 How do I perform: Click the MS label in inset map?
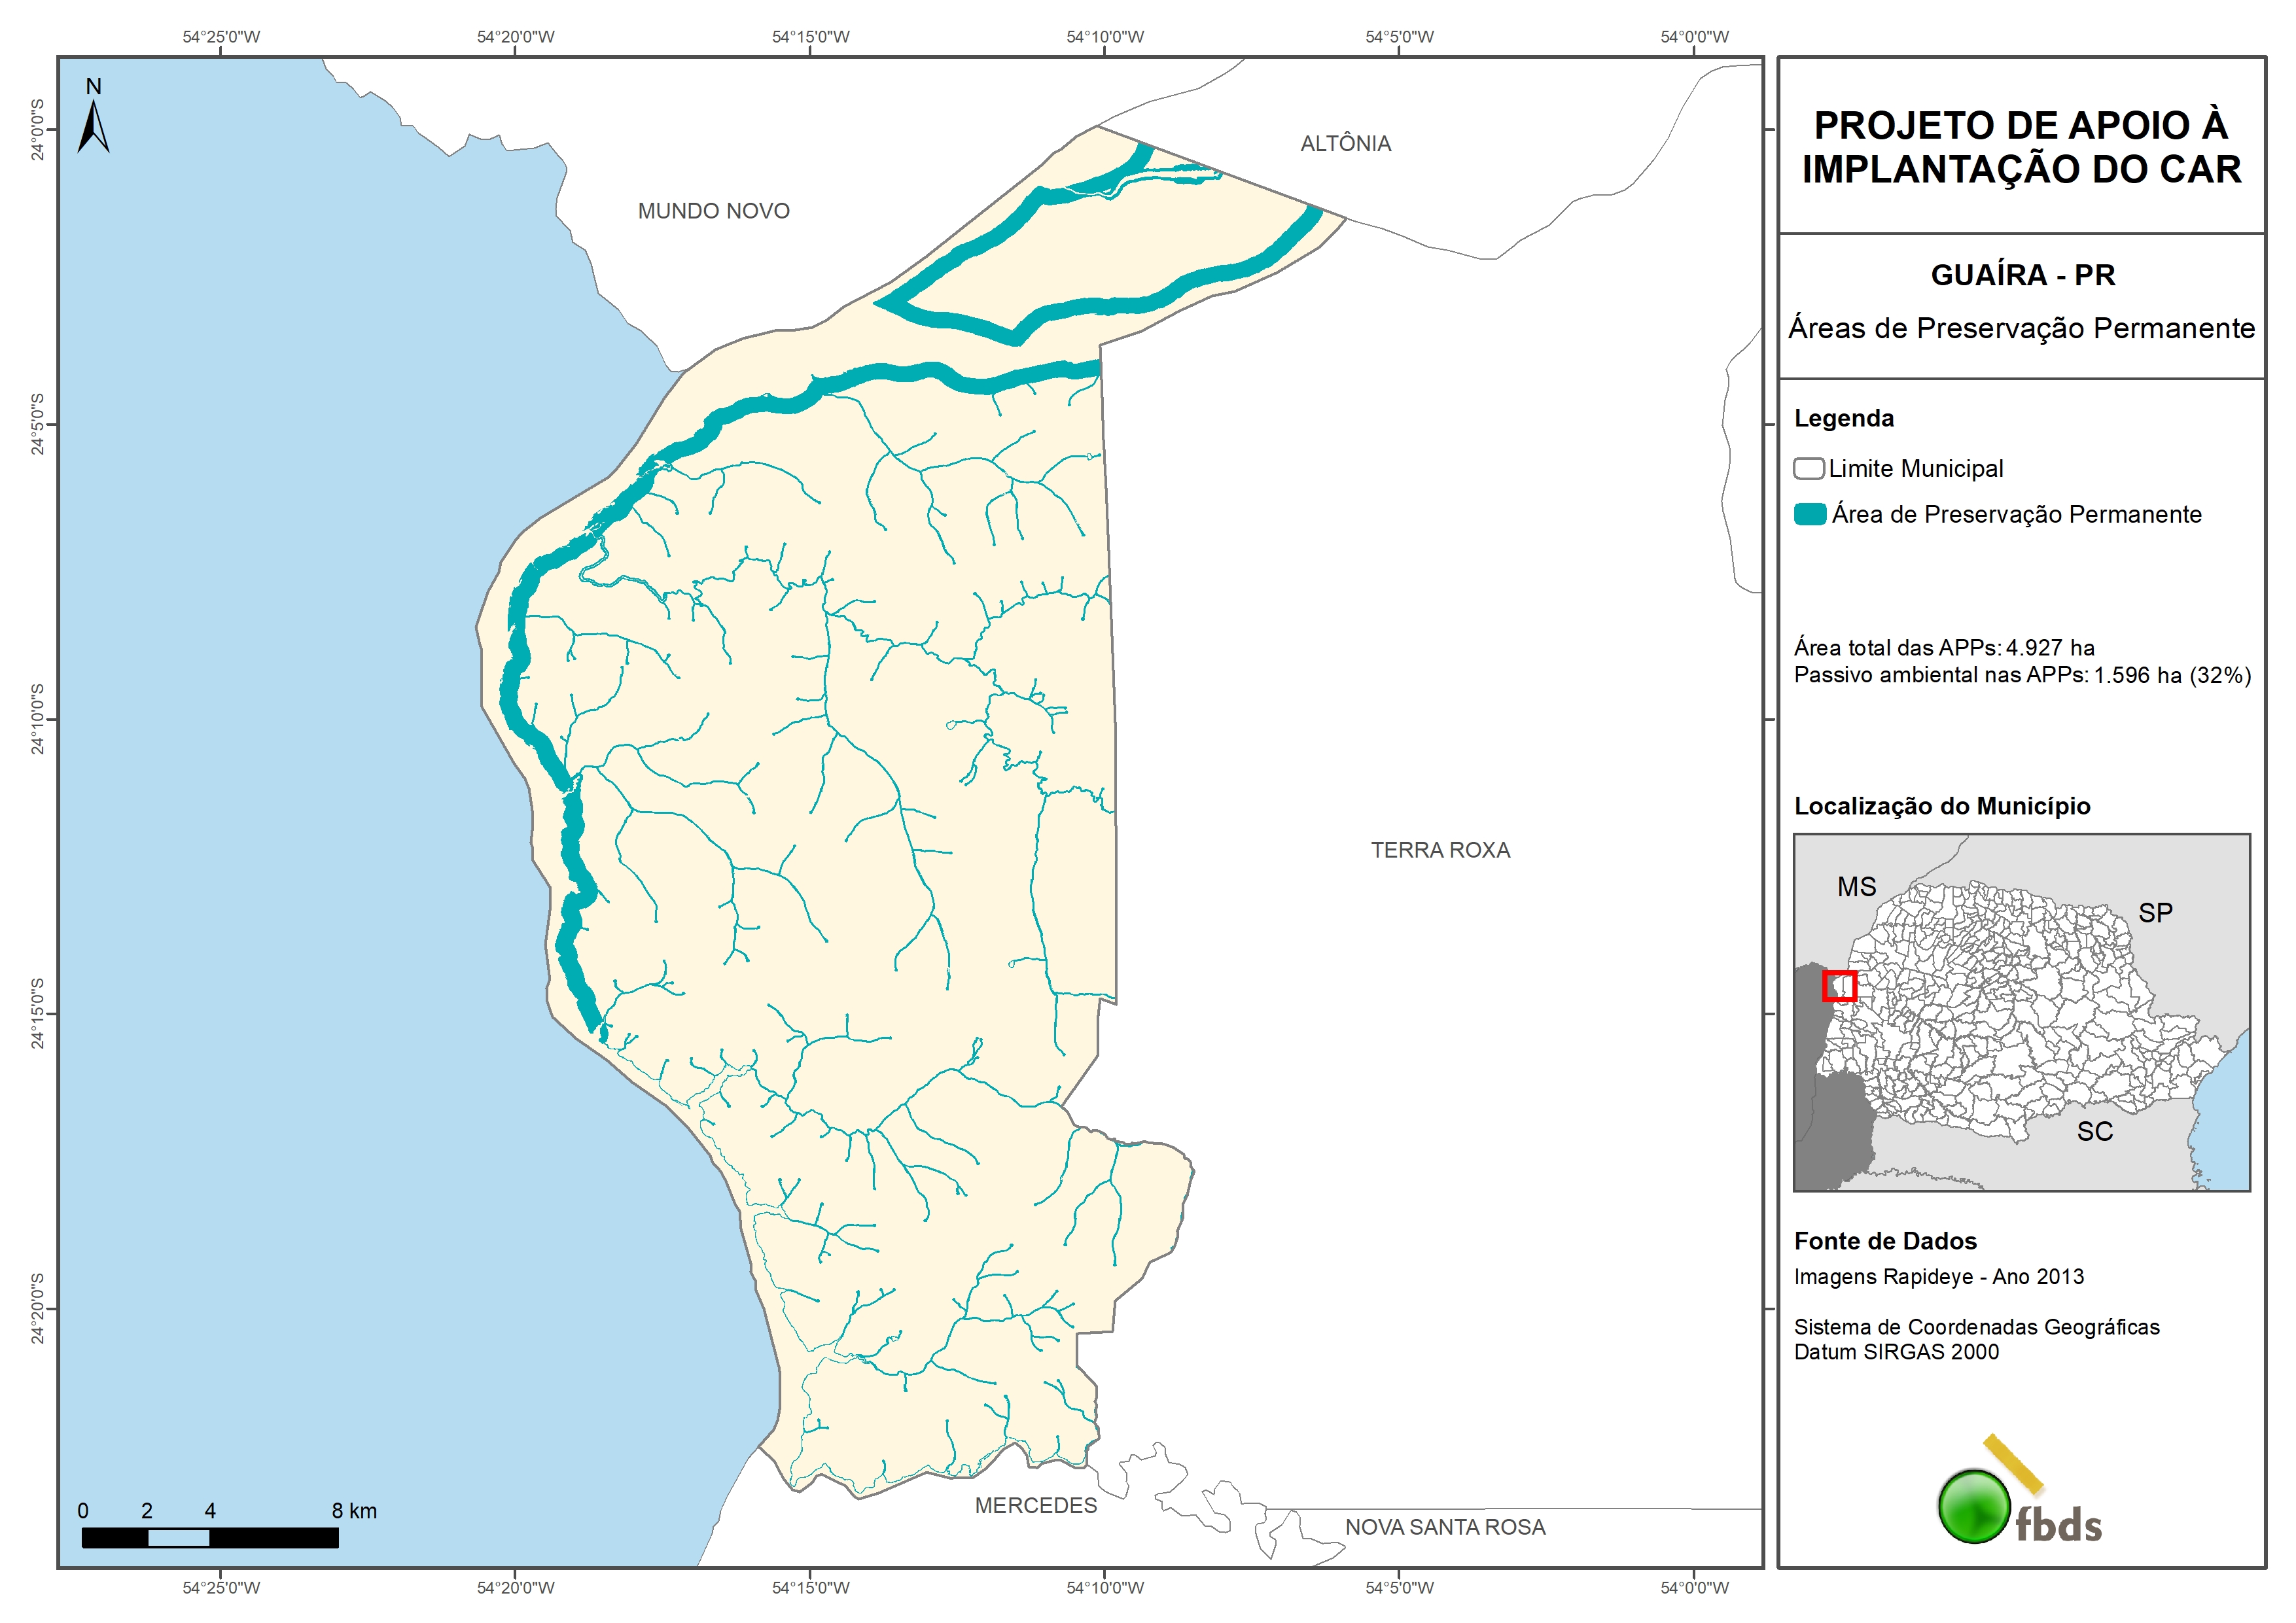(x=1856, y=887)
